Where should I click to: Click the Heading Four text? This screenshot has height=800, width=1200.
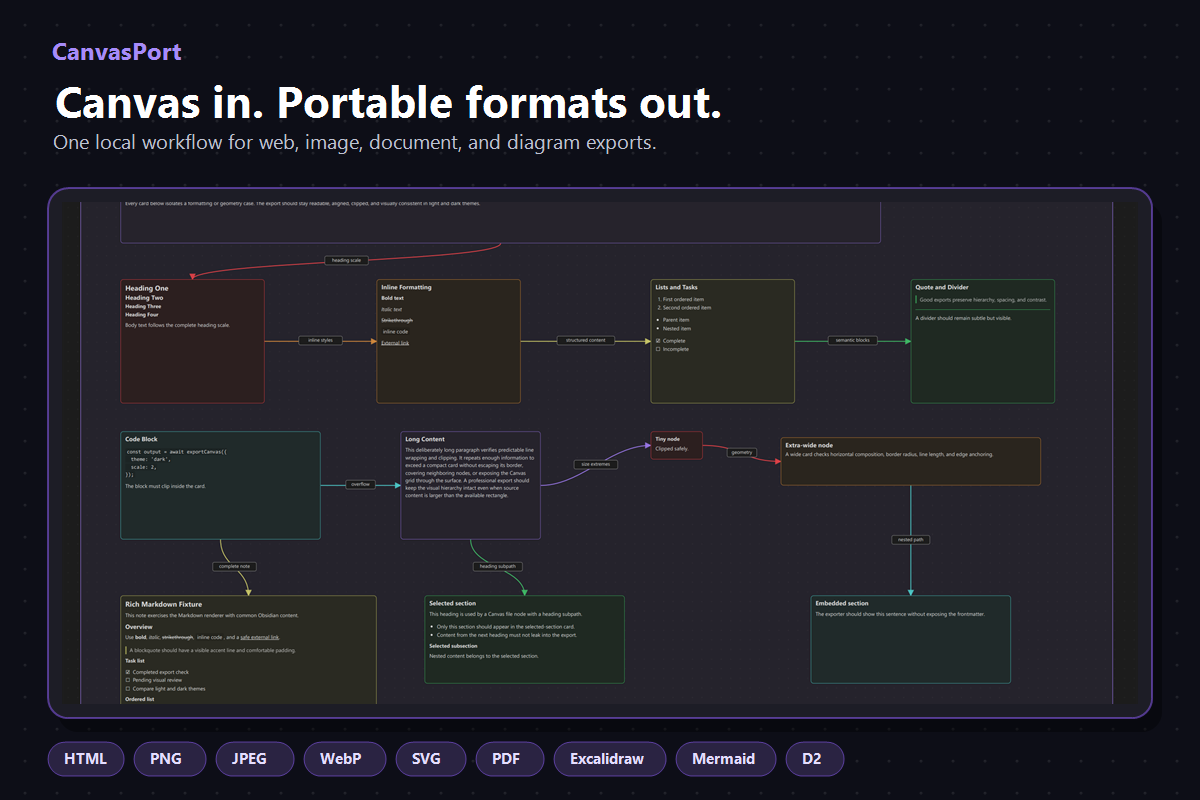(x=142, y=315)
